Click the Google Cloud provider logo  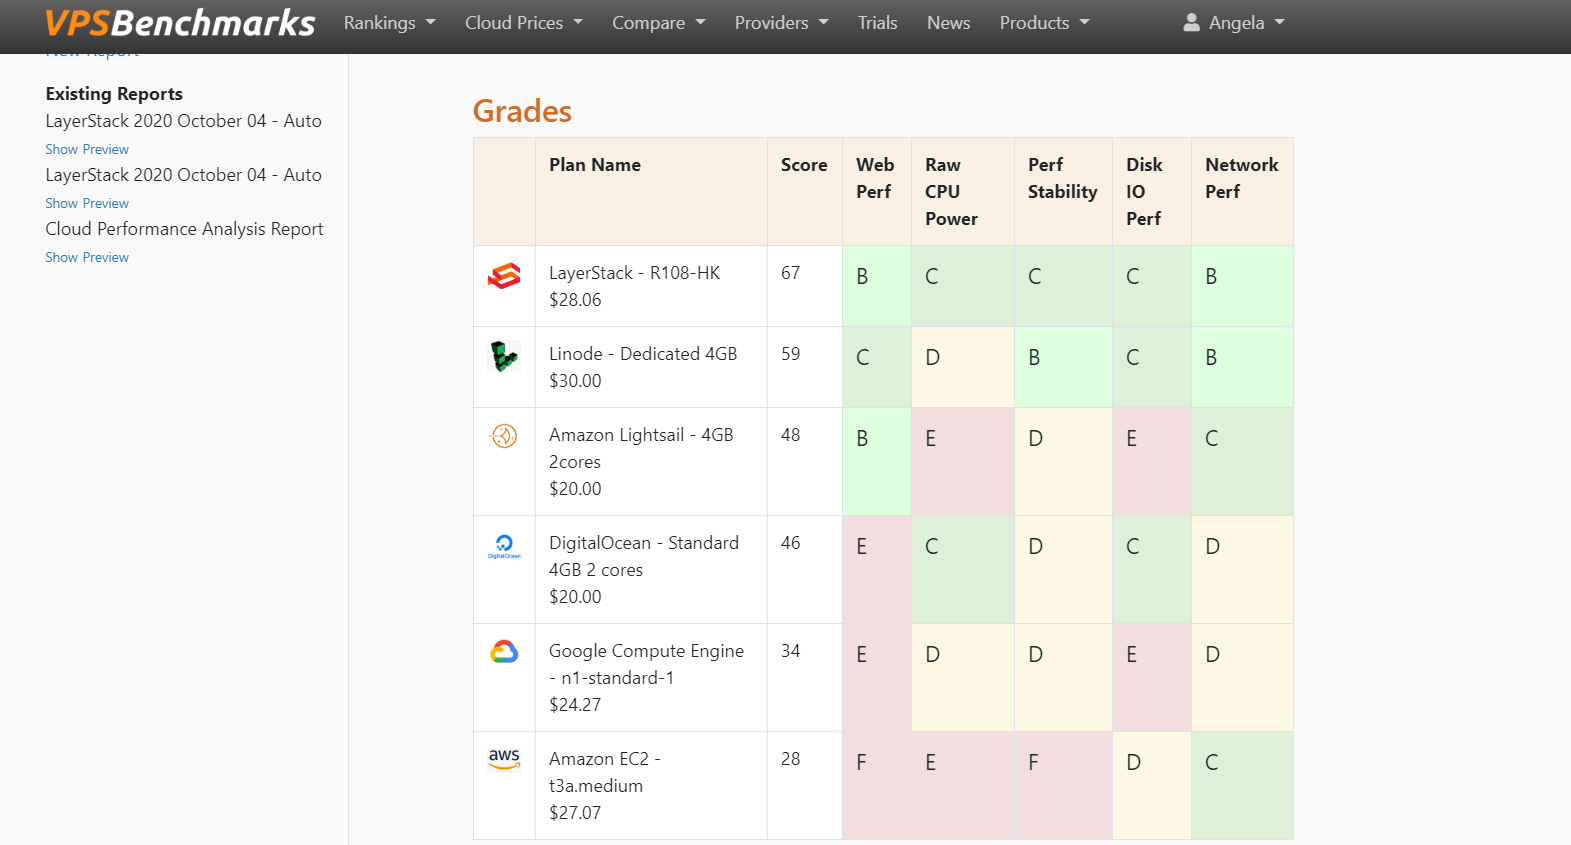tap(504, 652)
